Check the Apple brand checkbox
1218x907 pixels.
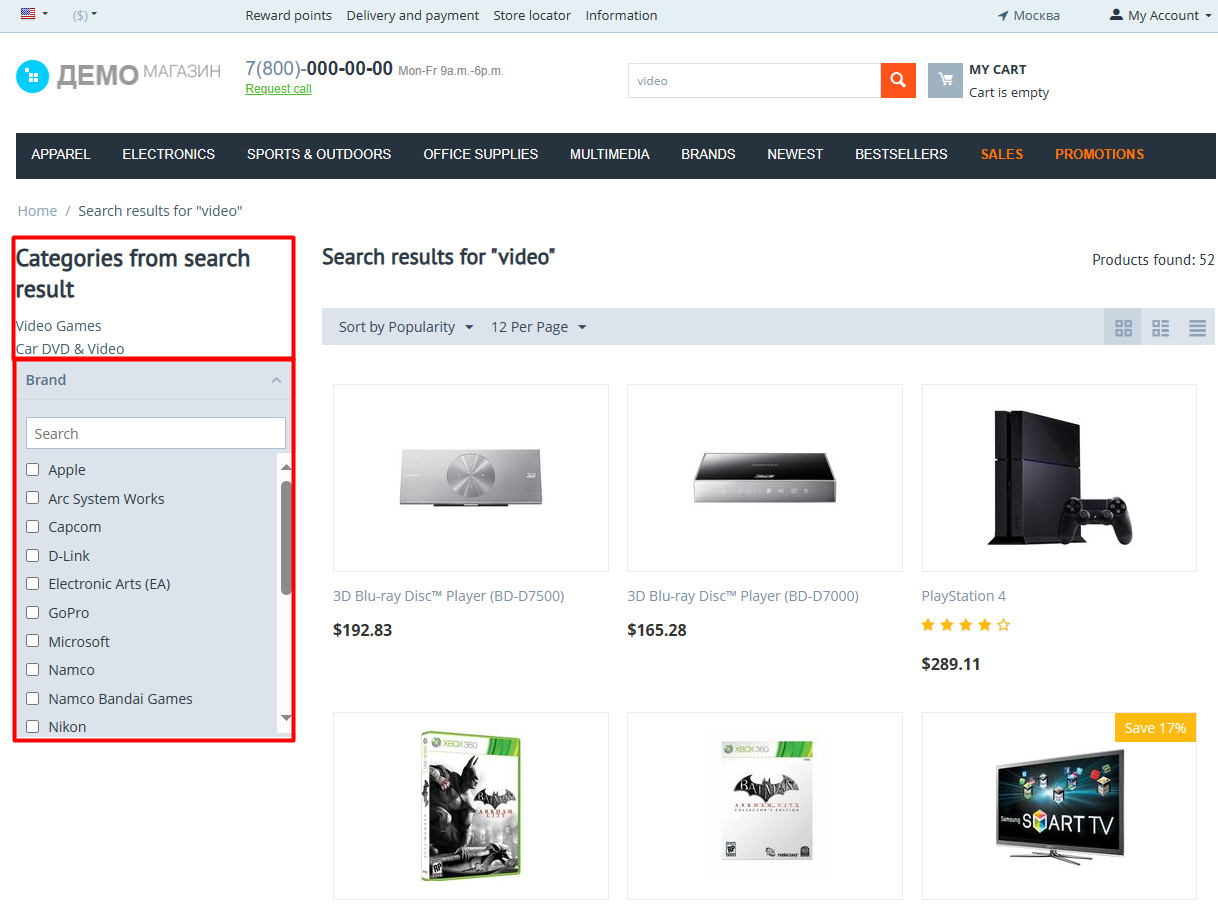coord(33,469)
